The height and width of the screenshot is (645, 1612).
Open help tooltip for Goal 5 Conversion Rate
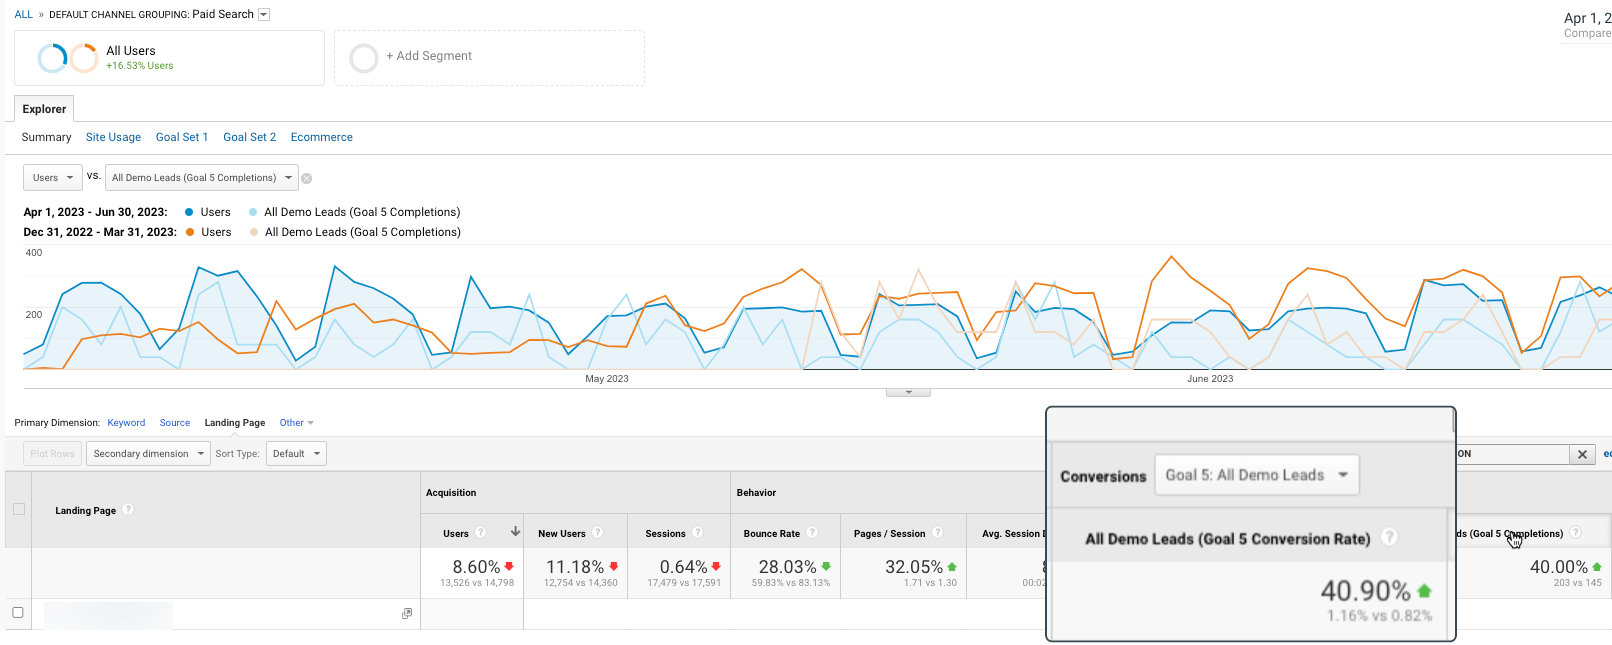[1389, 538]
